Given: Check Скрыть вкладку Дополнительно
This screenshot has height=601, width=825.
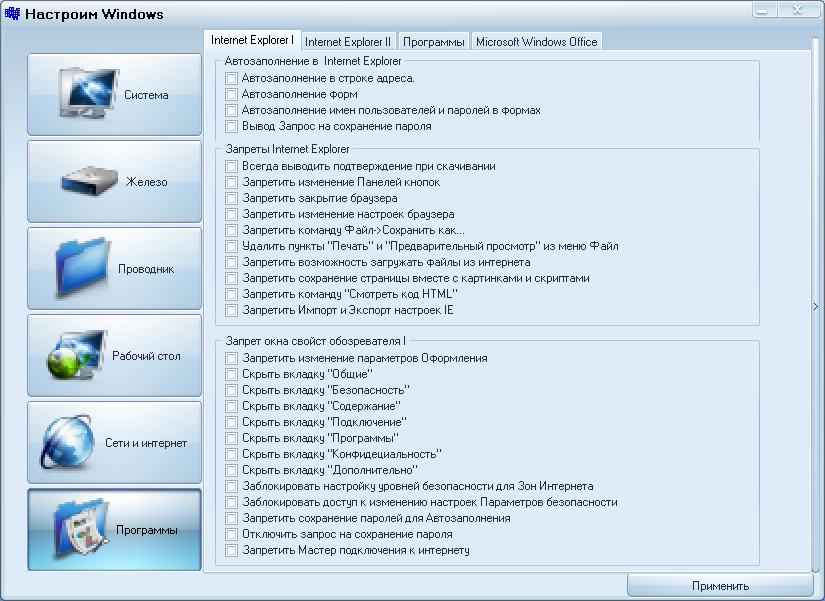Looking at the screenshot, I should coord(231,470).
